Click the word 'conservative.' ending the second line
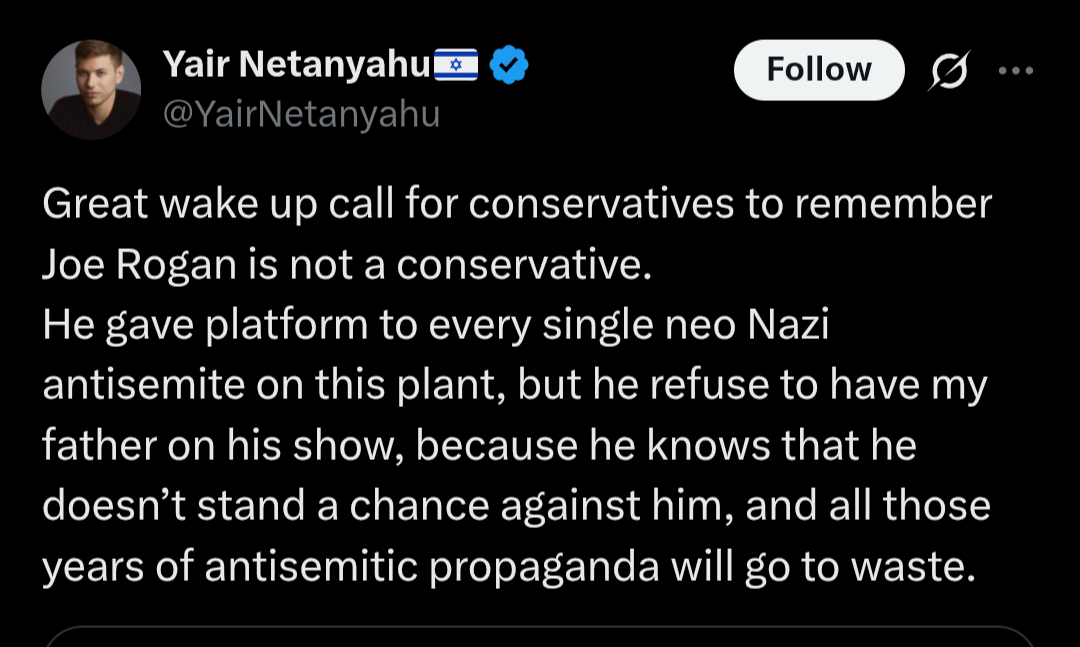Viewport: 1080px width, 647px height. coord(523,266)
